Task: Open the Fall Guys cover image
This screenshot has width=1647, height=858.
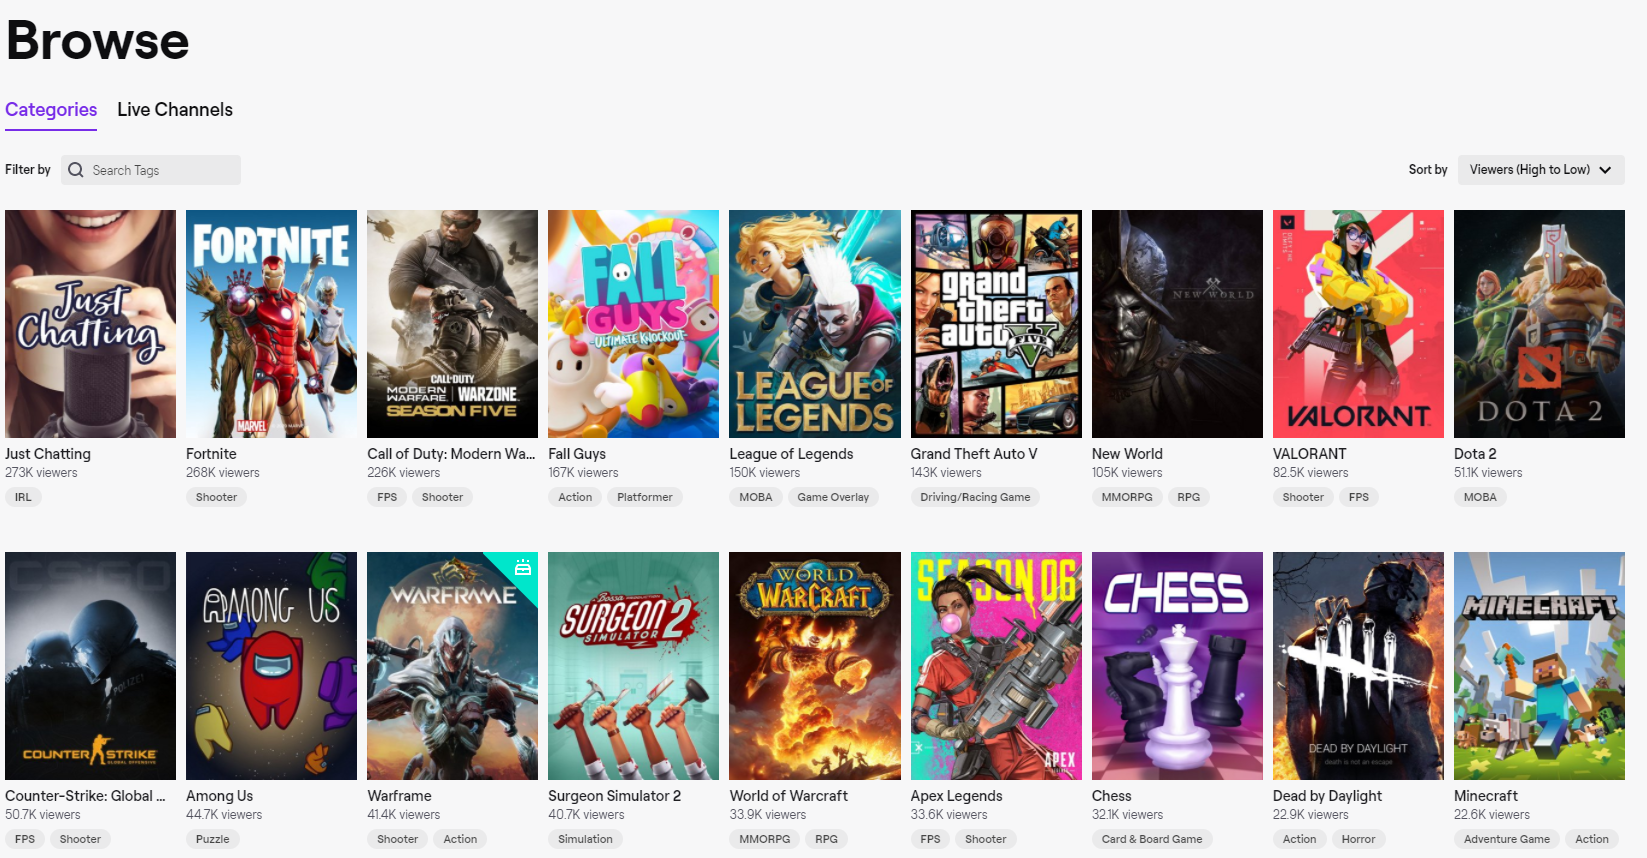Action: coord(633,324)
